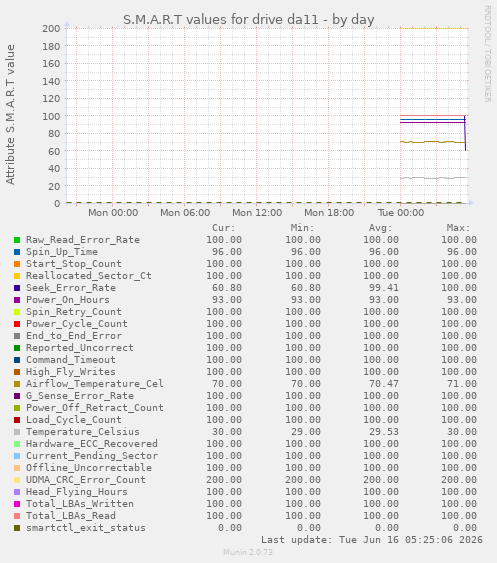Click the blue Spin_Up_Time legend swatch
The height and width of the screenshot is (563, 497).
click(17, 252)
